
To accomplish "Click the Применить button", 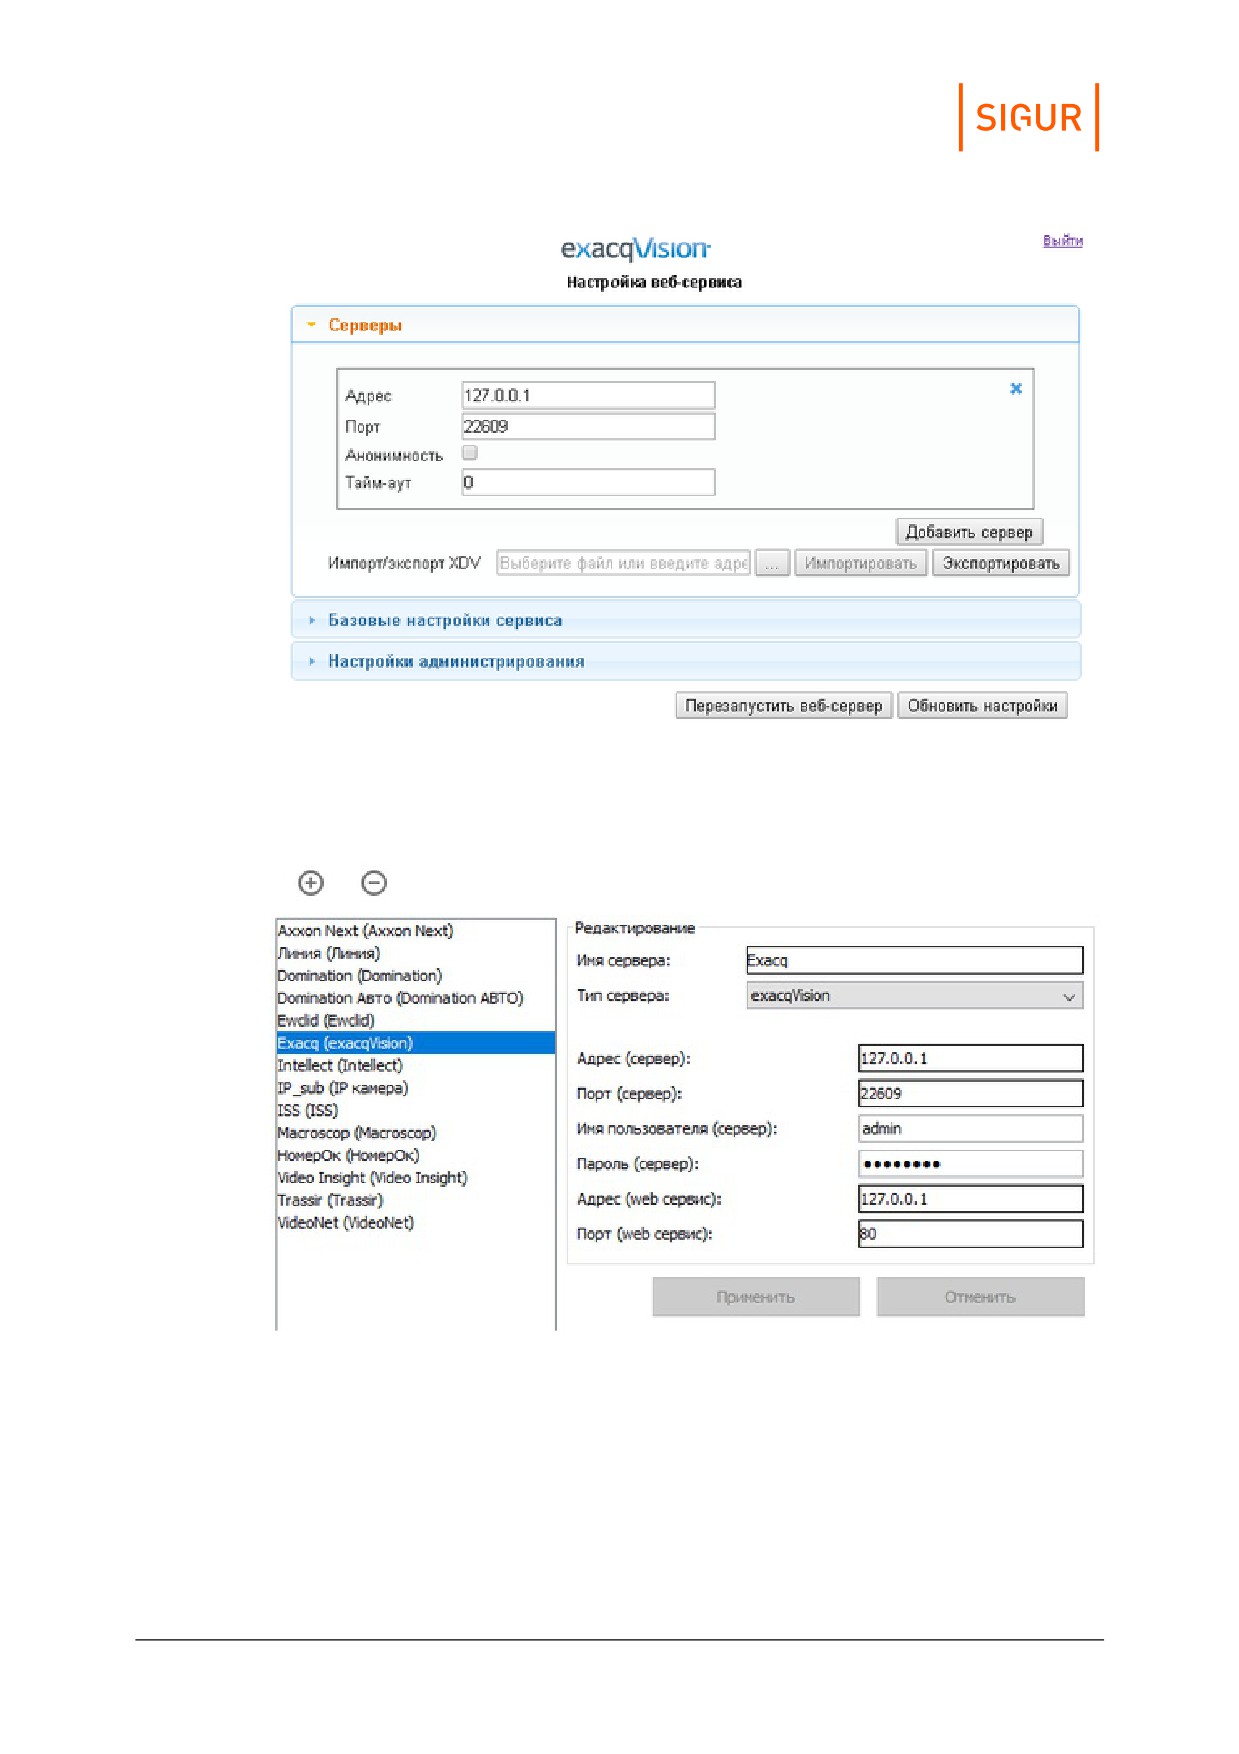I will (x=756, y=1297).
